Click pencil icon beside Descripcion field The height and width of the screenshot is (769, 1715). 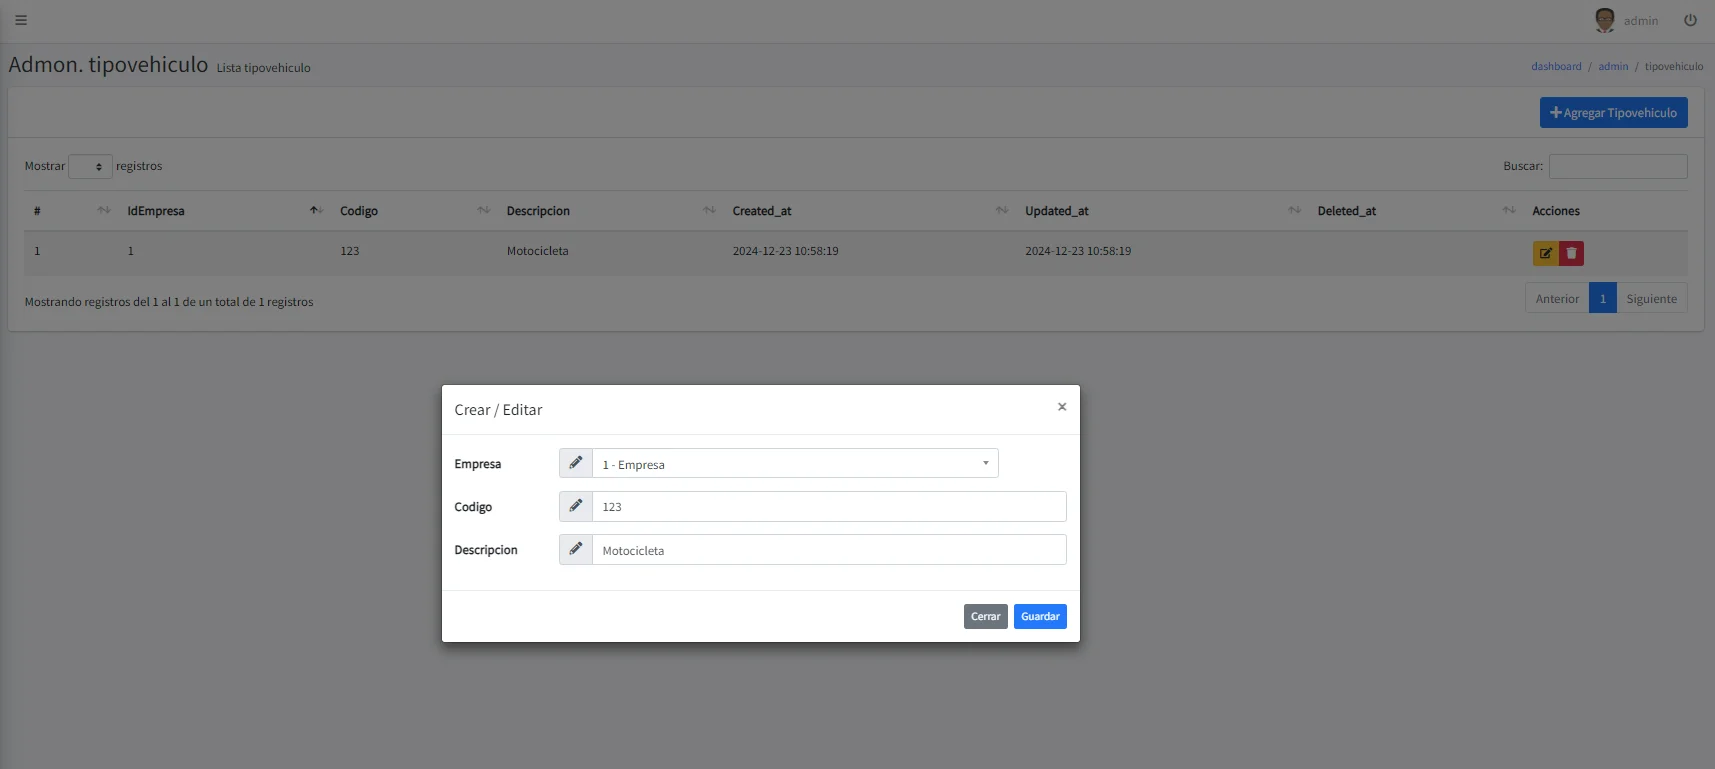coord(576,549)
